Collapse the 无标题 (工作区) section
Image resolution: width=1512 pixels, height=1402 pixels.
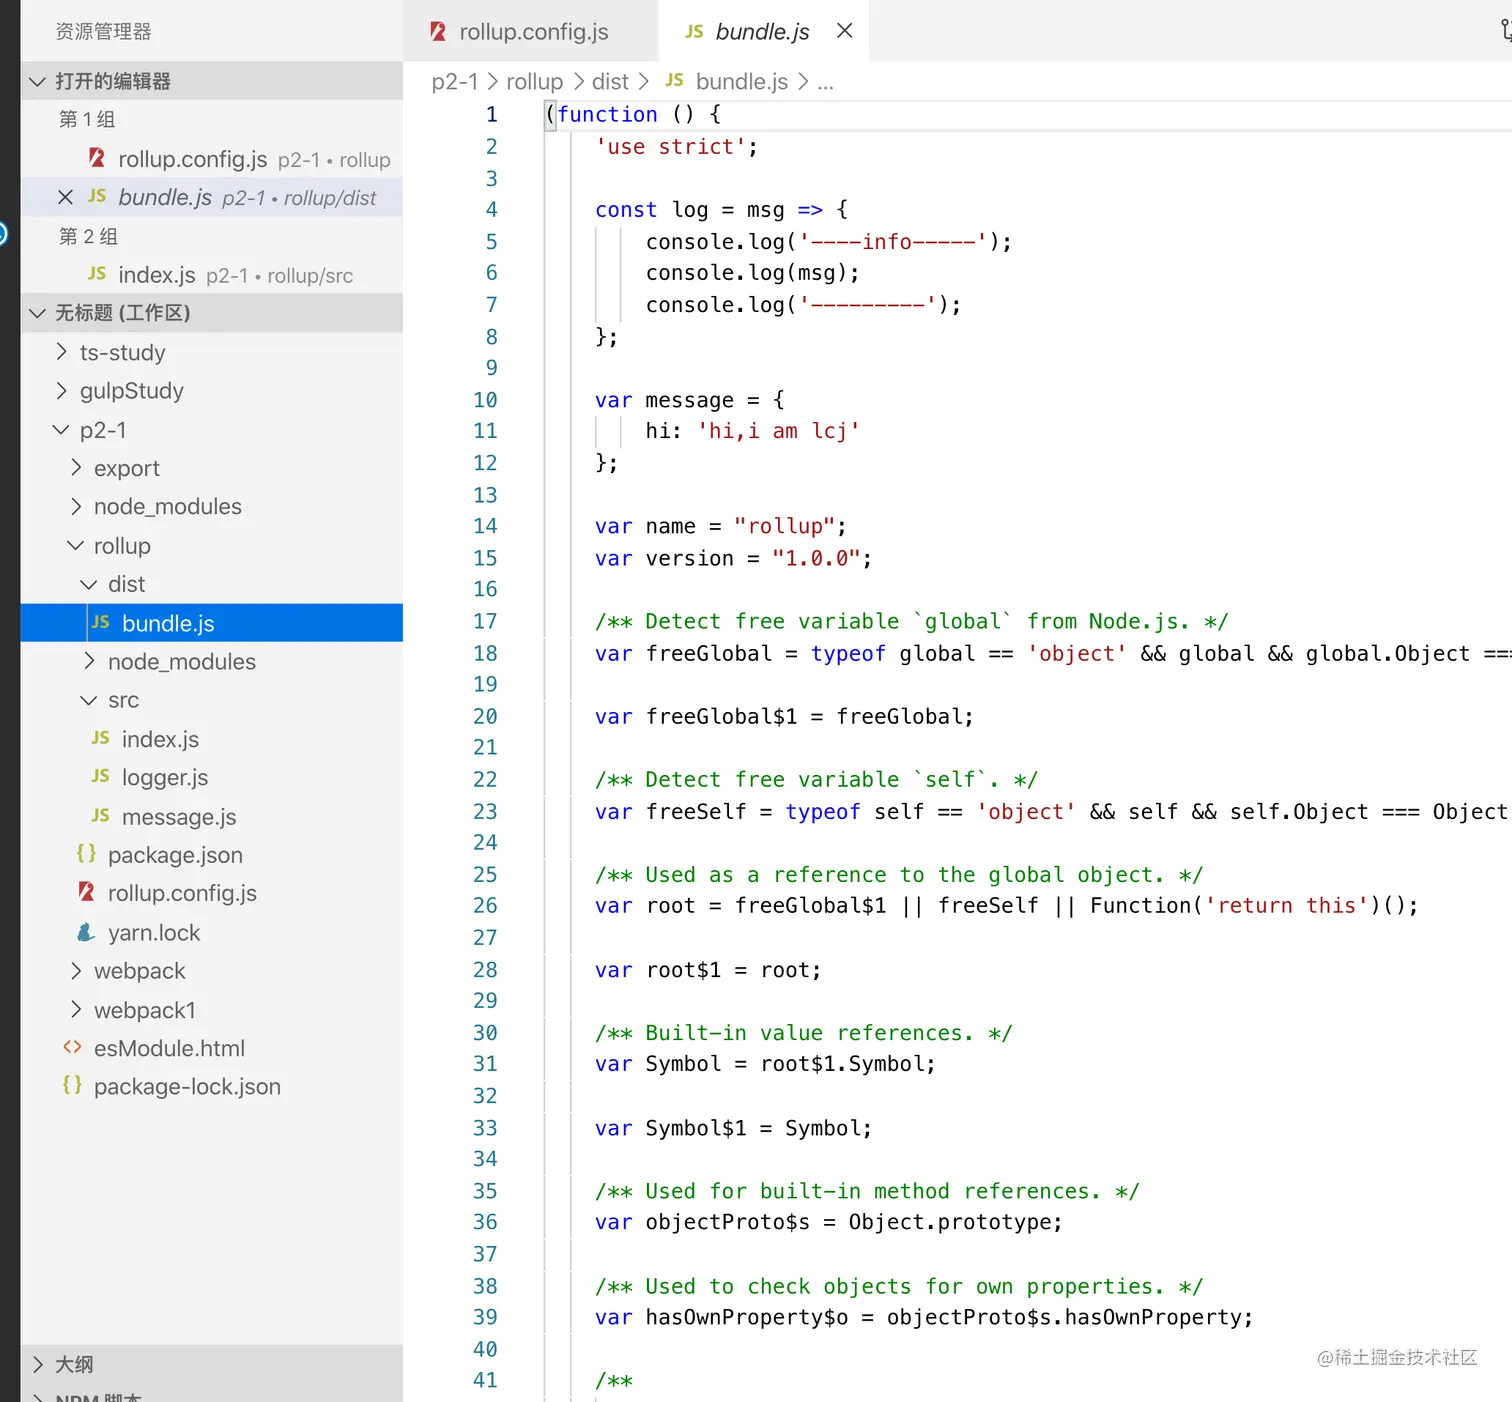tap(38, 313)
